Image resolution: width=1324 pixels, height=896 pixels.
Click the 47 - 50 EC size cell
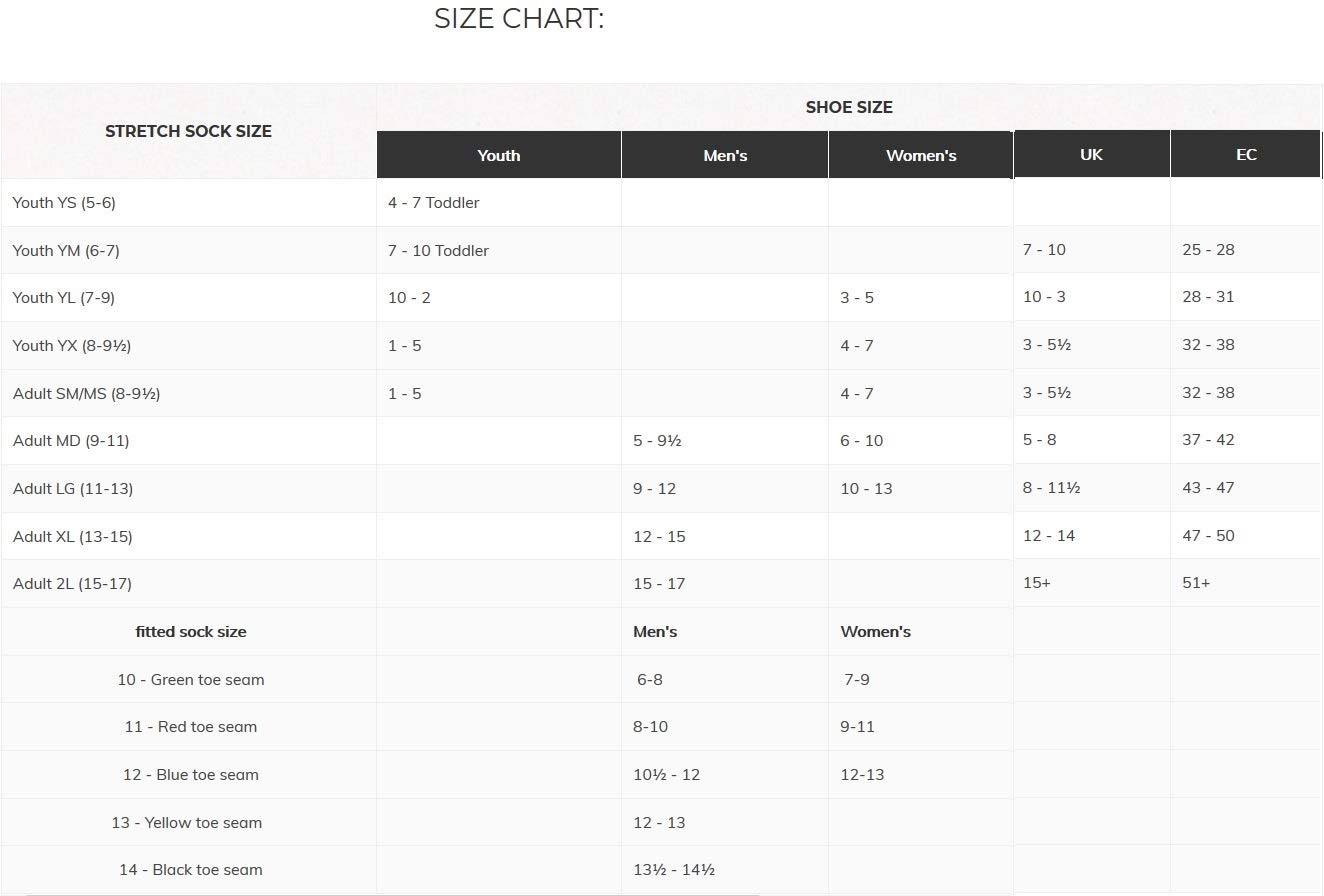[x=1208, y=535]
